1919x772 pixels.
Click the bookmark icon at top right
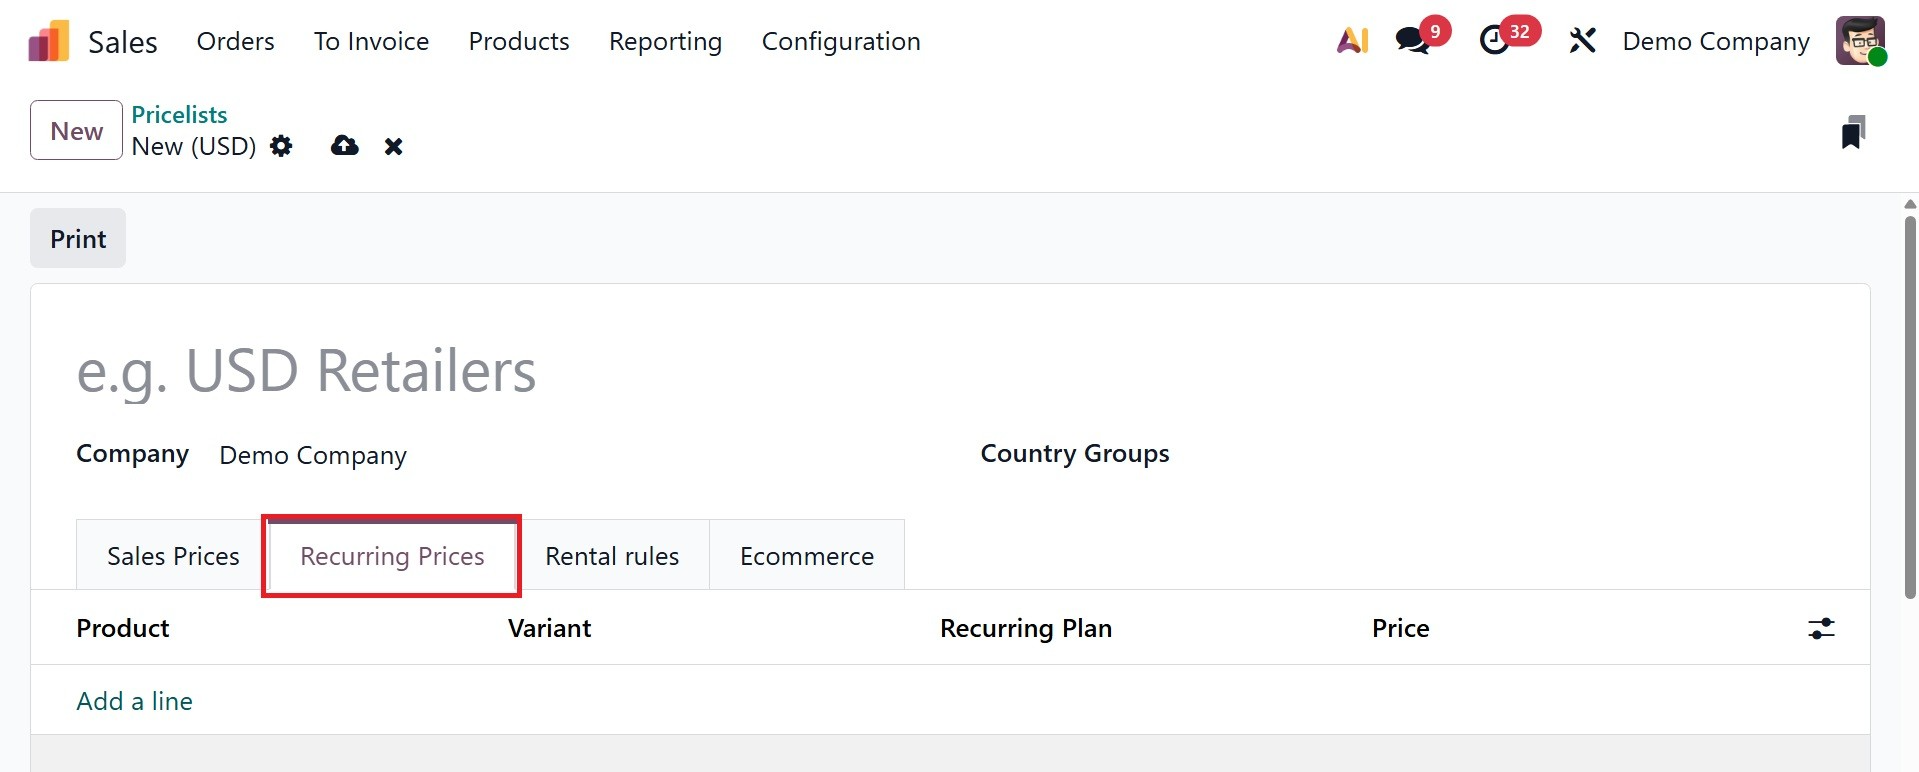[1853, 132]
